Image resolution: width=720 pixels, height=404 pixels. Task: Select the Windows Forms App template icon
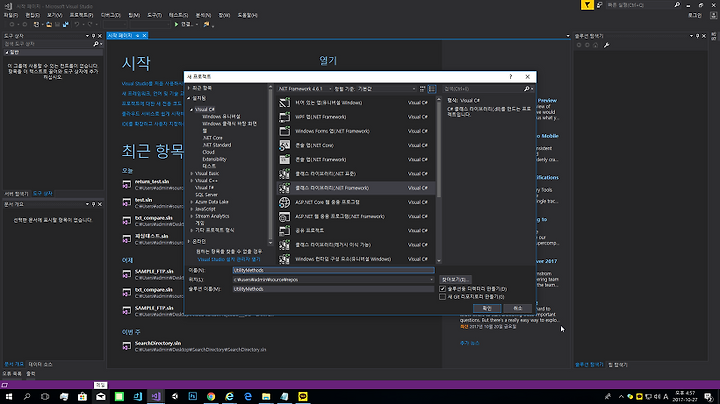(x=284, y=131)
